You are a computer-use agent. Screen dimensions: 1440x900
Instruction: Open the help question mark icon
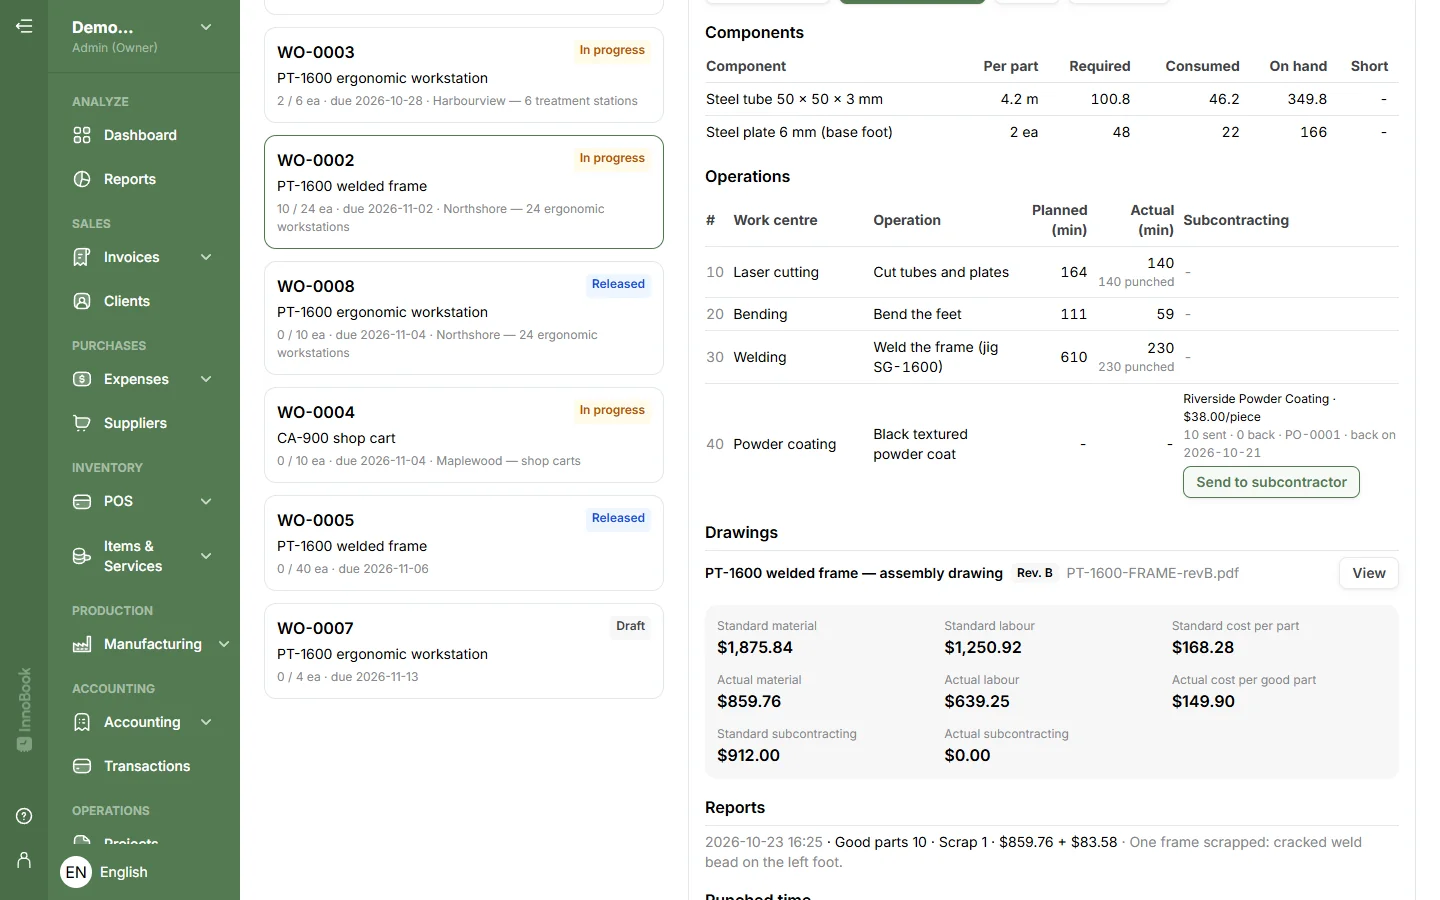(x=24, y=816)
